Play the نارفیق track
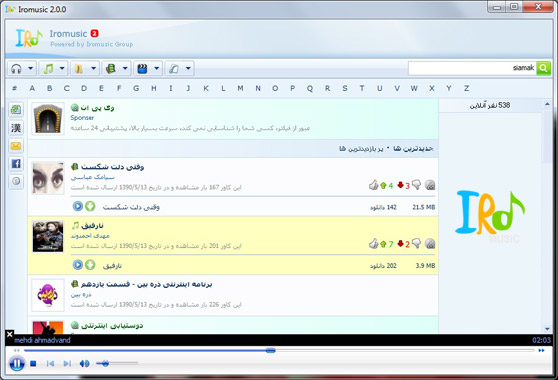 [x=78, y=265]
